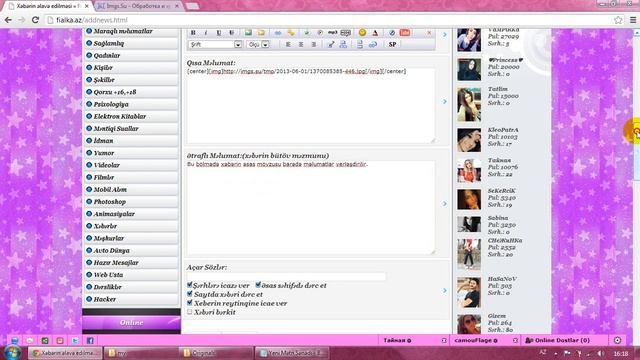Image resolution: width=640 pixels, height=360 pixels.
Task: Go back in browser history
Action: pyautogui.click(x=8, y=20)
